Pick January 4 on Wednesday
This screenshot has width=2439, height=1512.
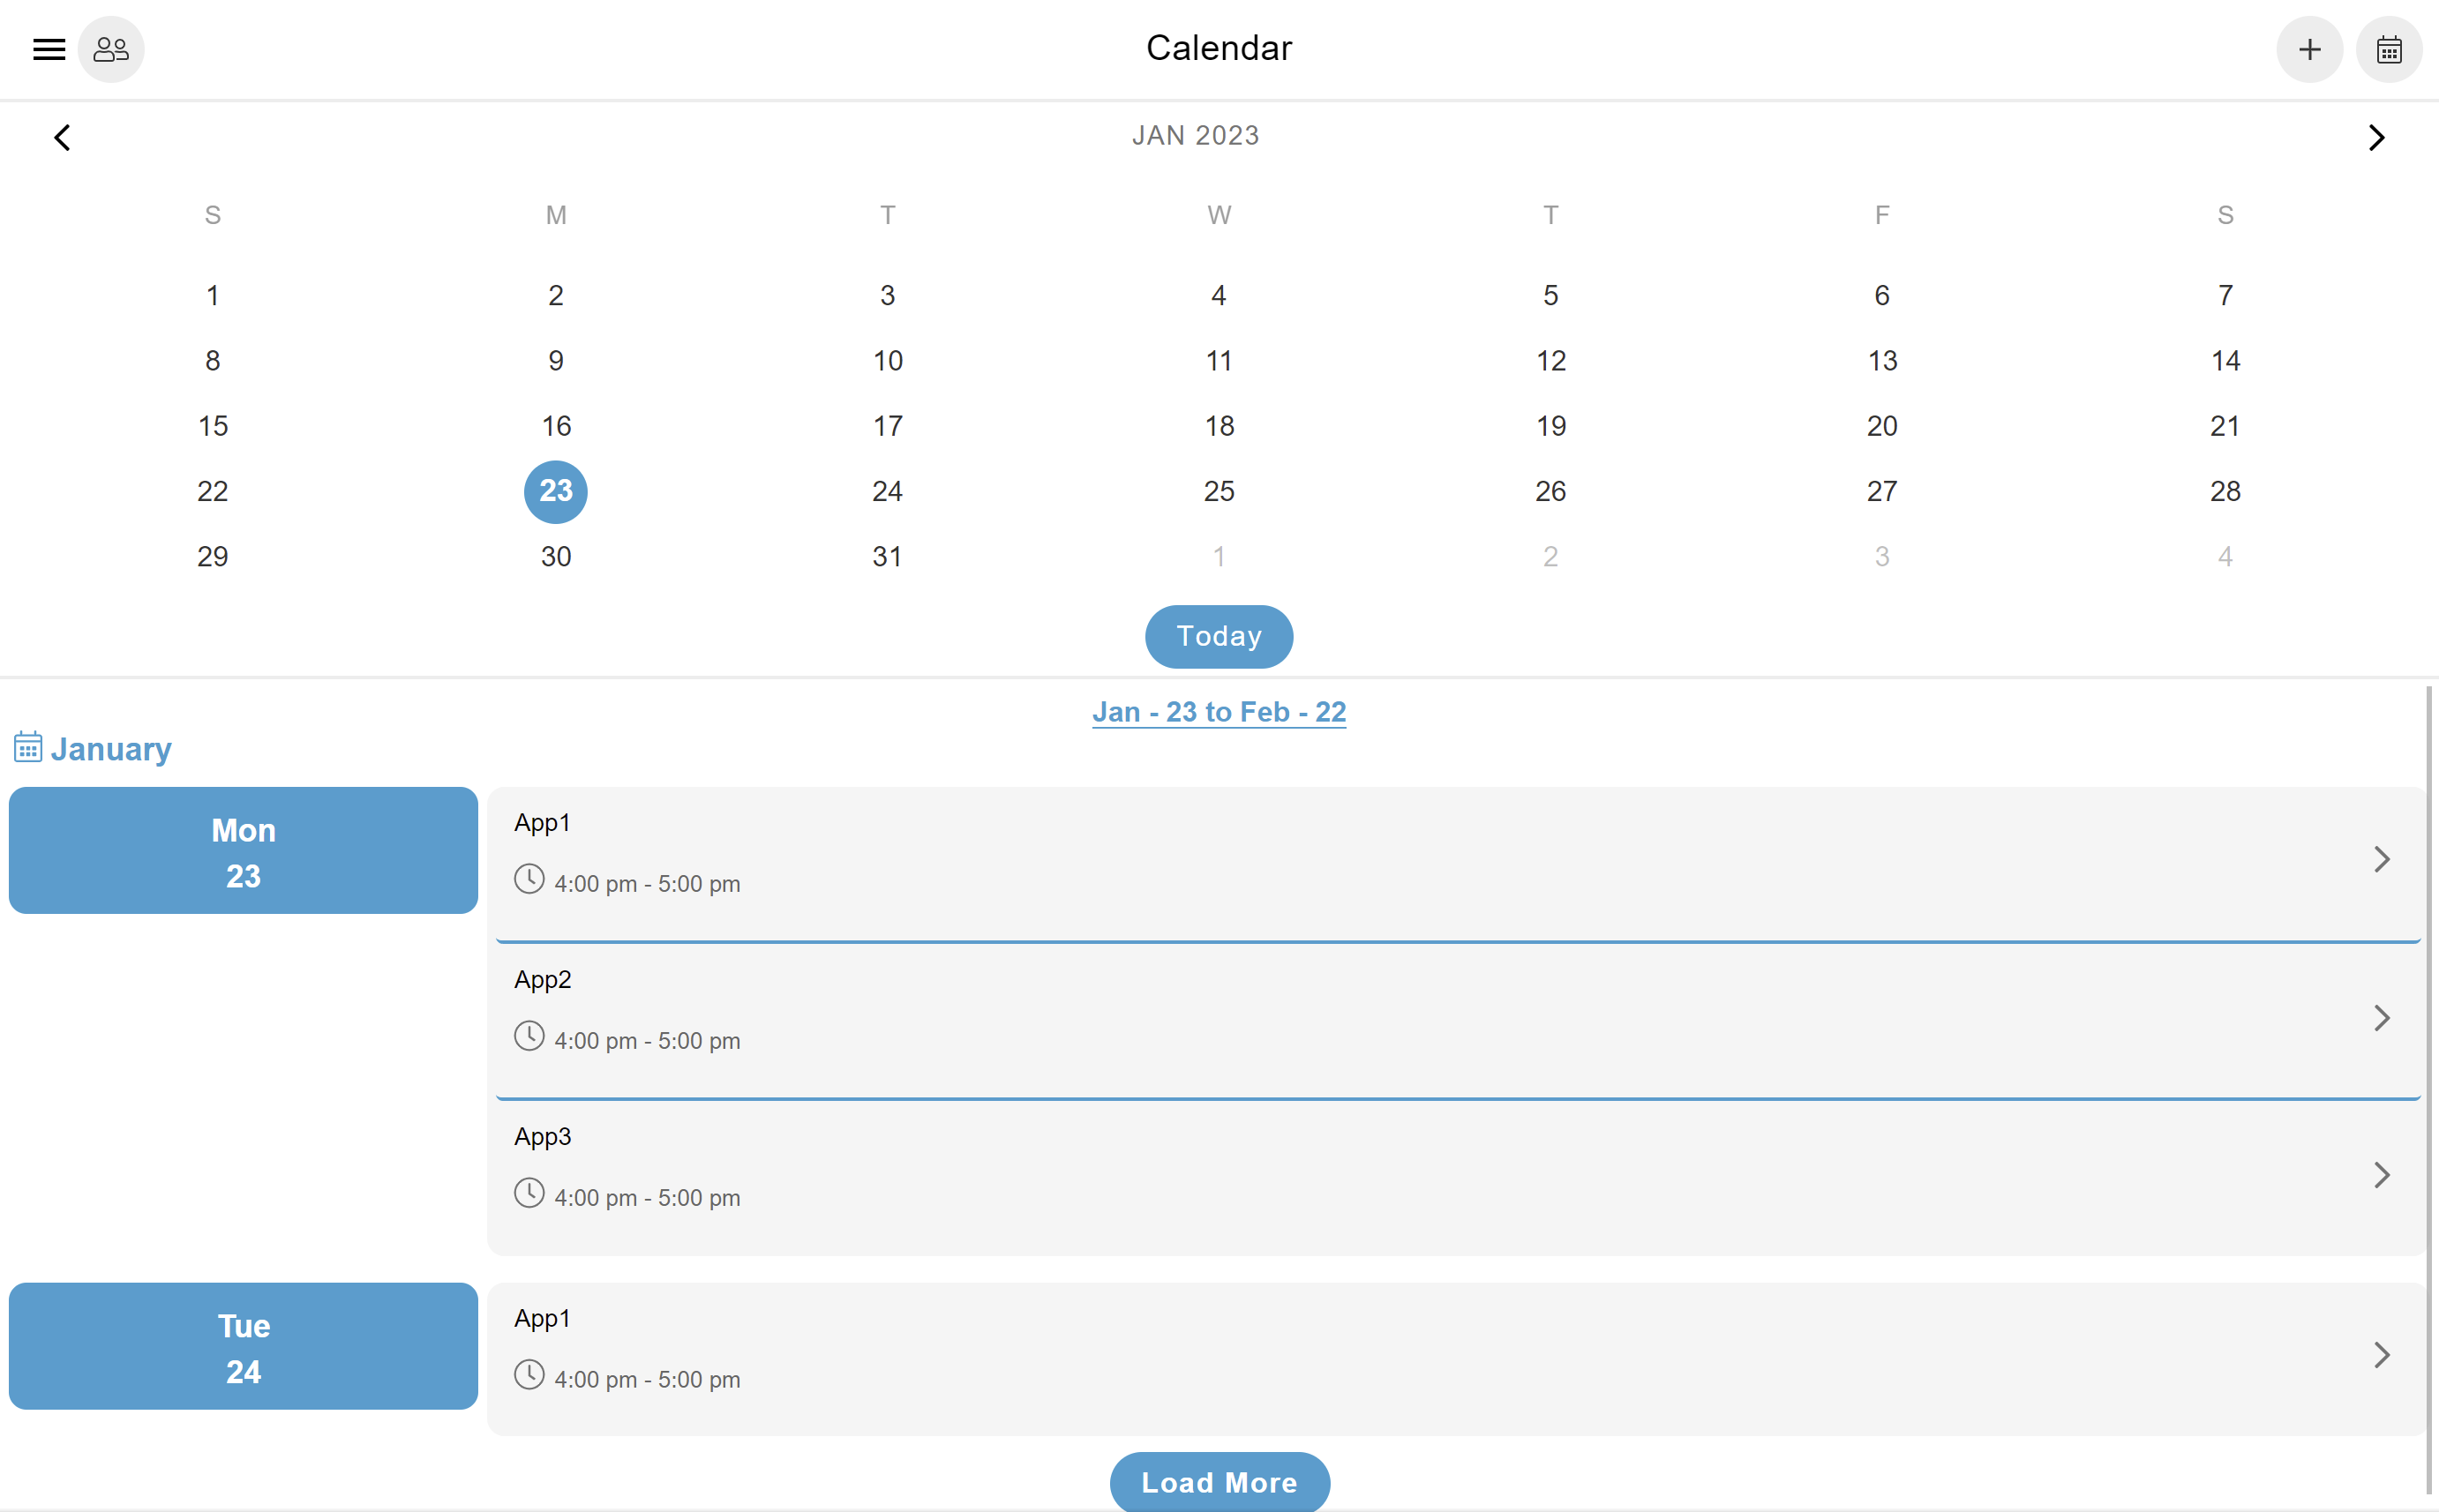pyautogui.click(x=1219, y=295)
